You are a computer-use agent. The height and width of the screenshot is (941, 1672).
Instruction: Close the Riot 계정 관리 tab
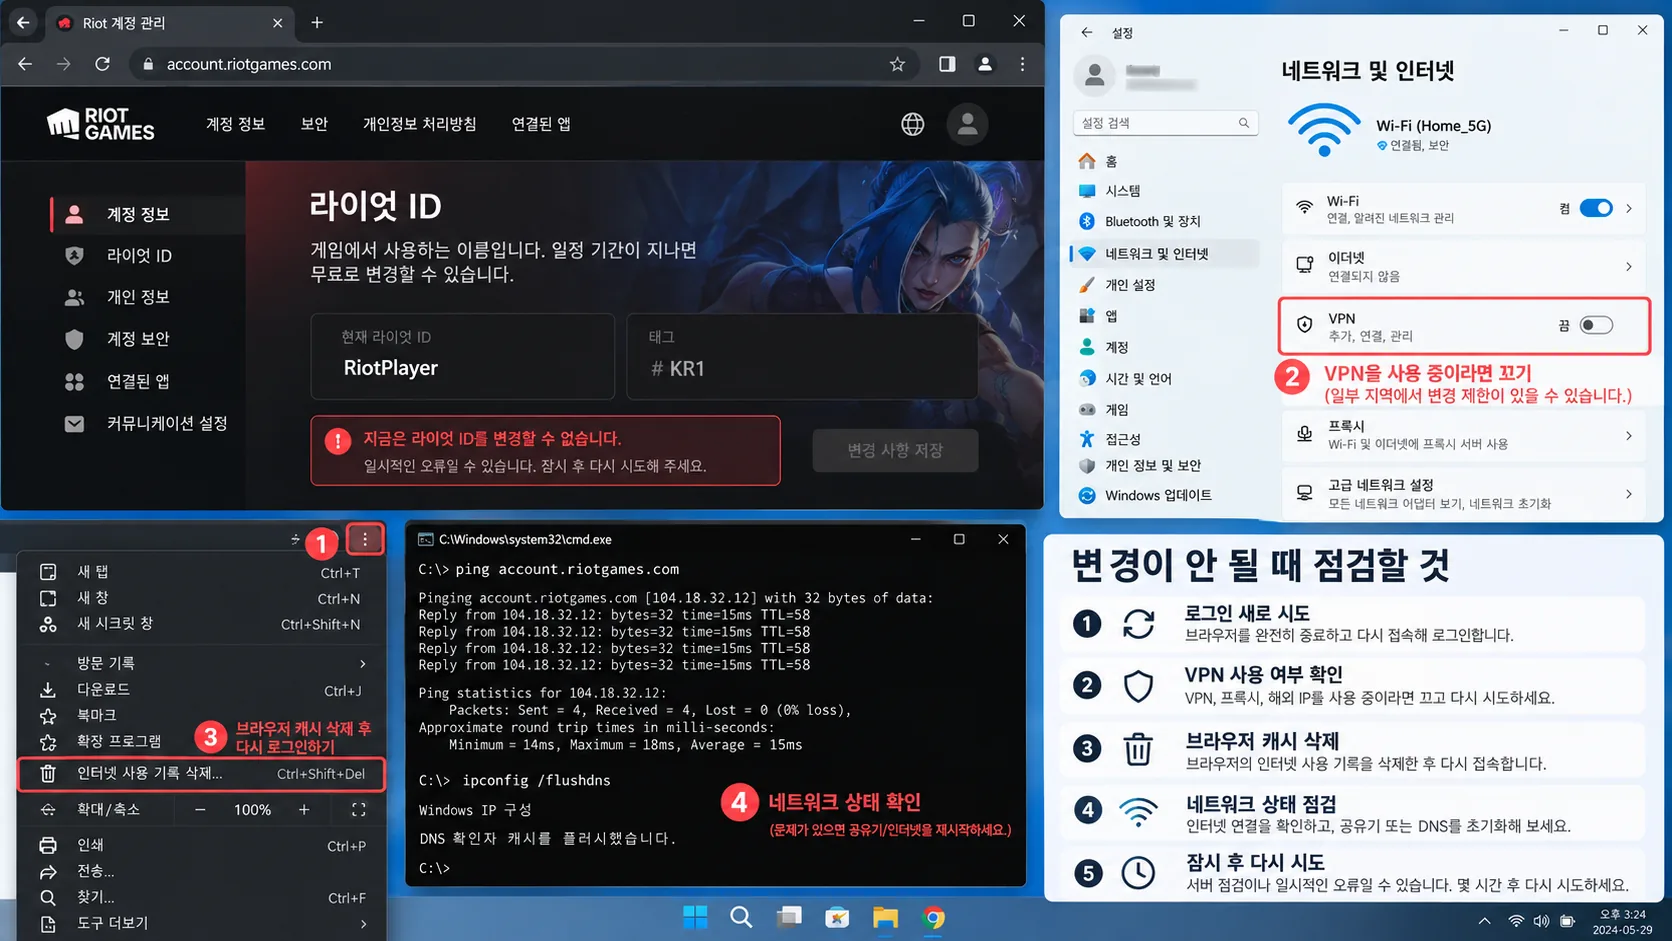[277, 23]
